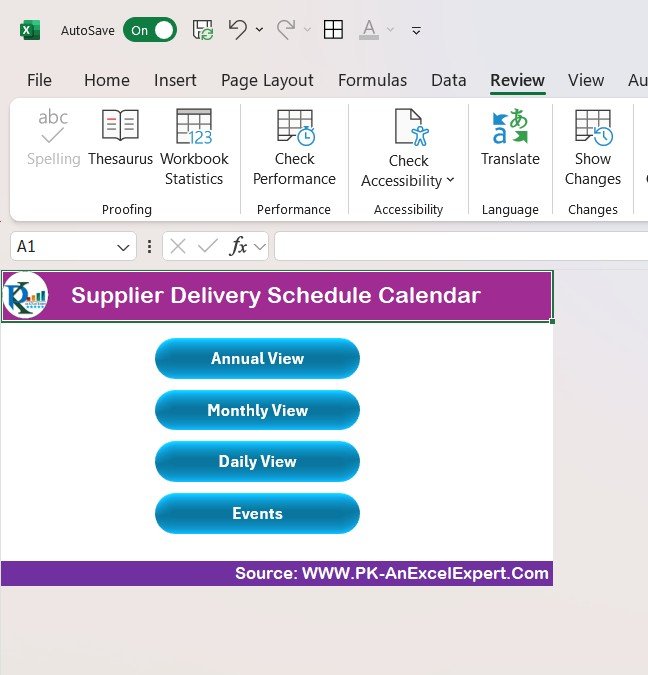Screen dimensions: 648x675
Task: Click inside the formula bar input
Action: pos(461,246)
